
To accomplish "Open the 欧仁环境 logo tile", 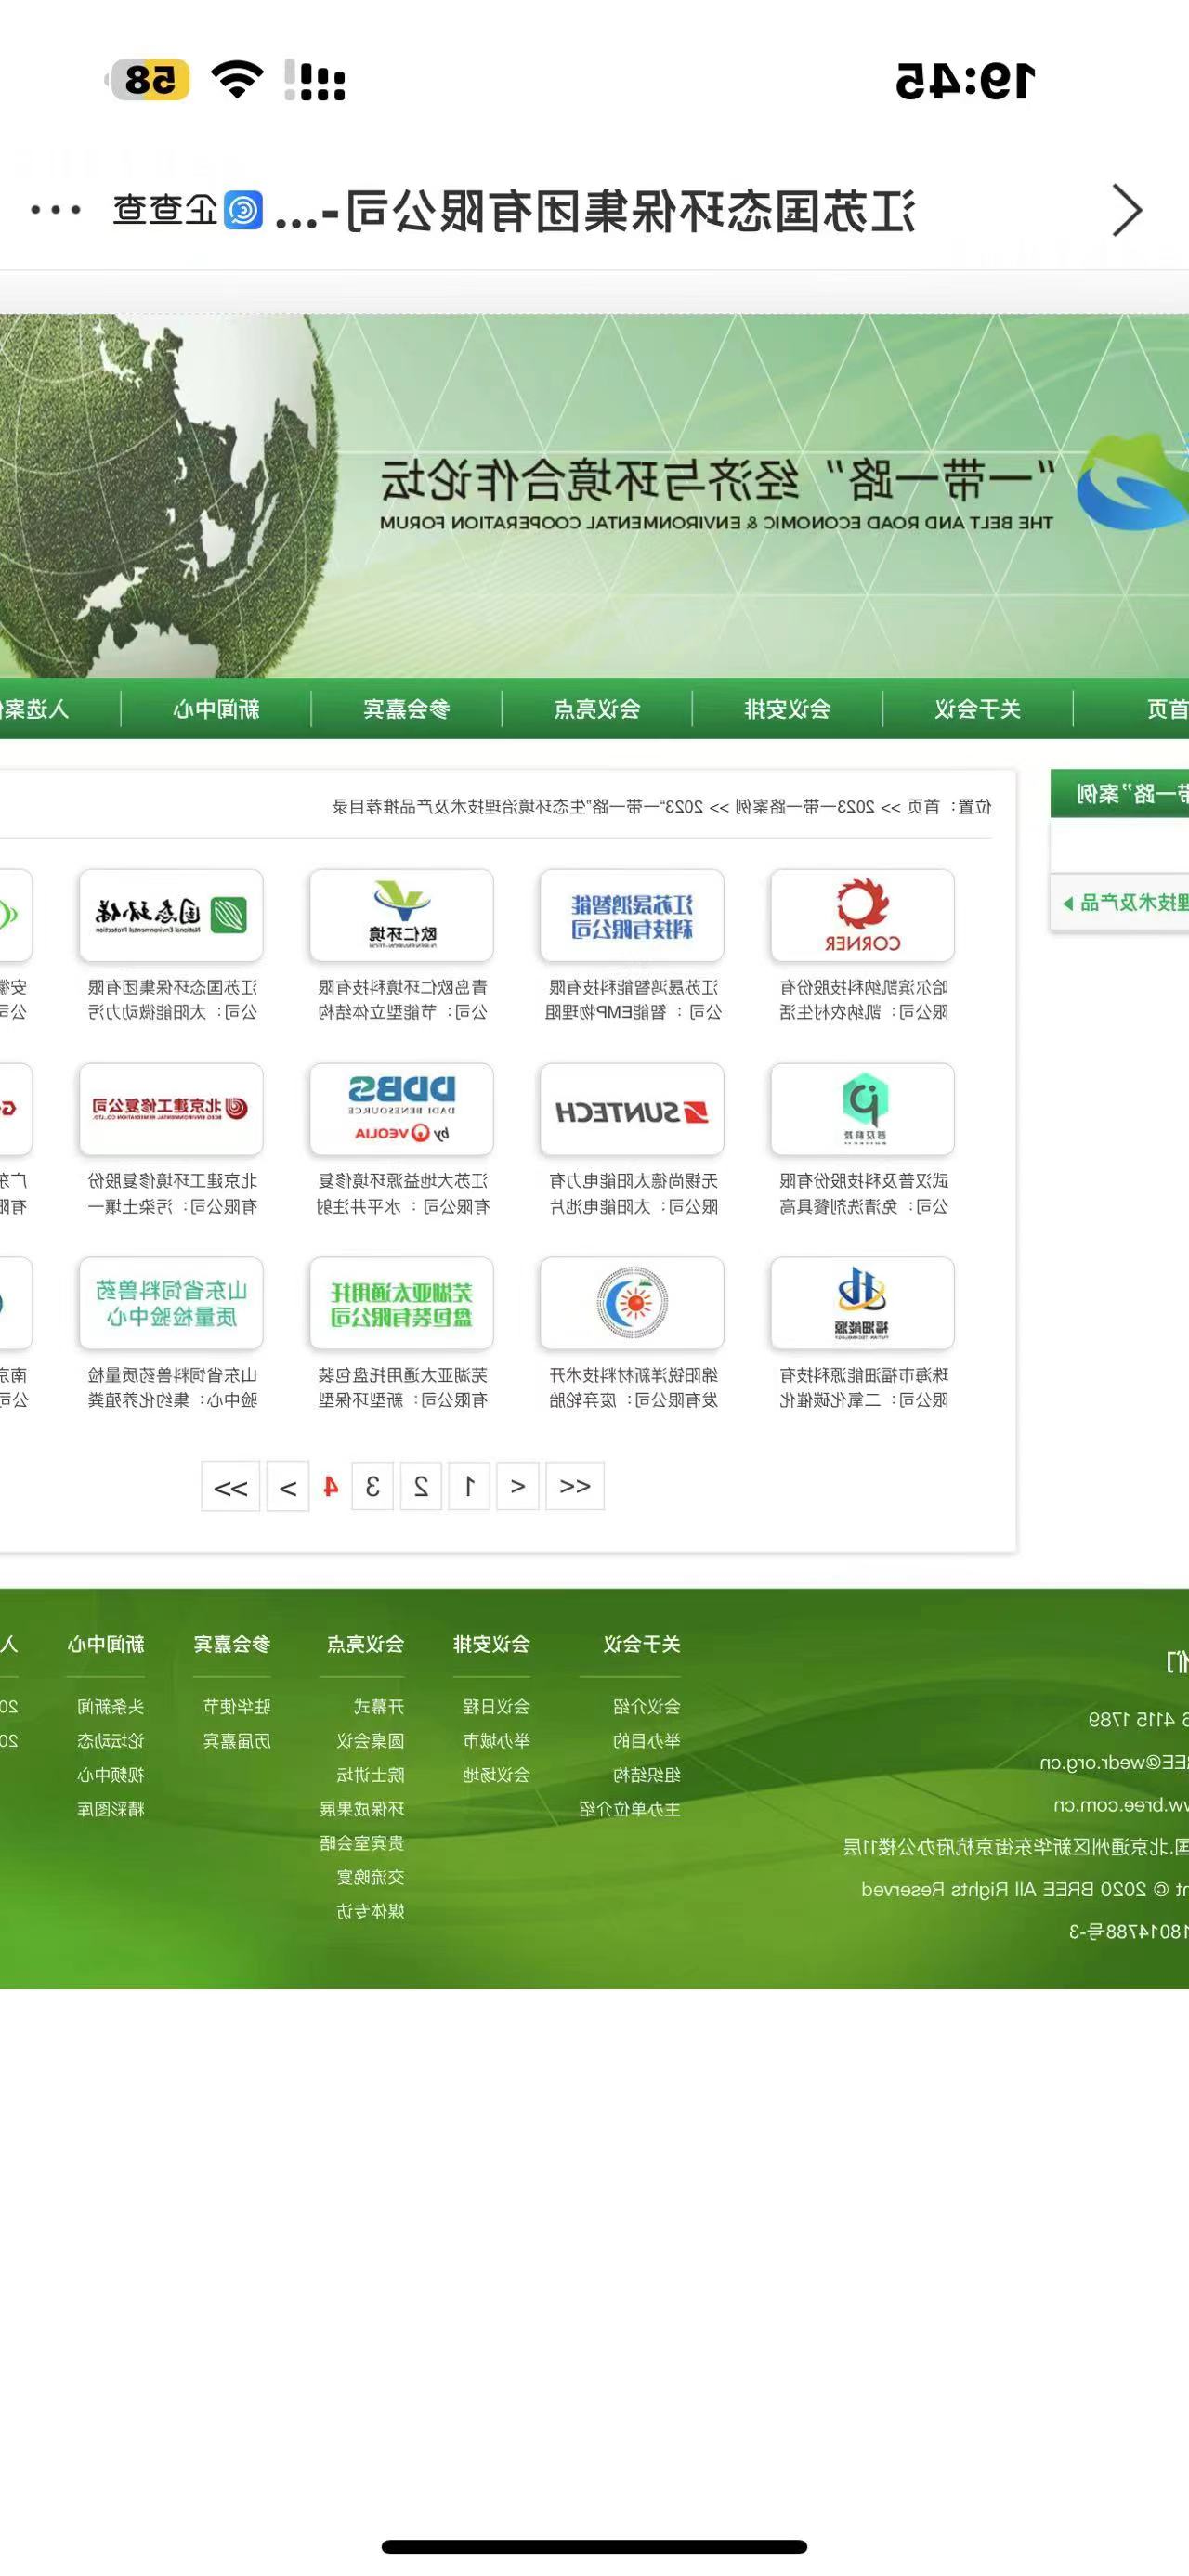I will (401, 915).
